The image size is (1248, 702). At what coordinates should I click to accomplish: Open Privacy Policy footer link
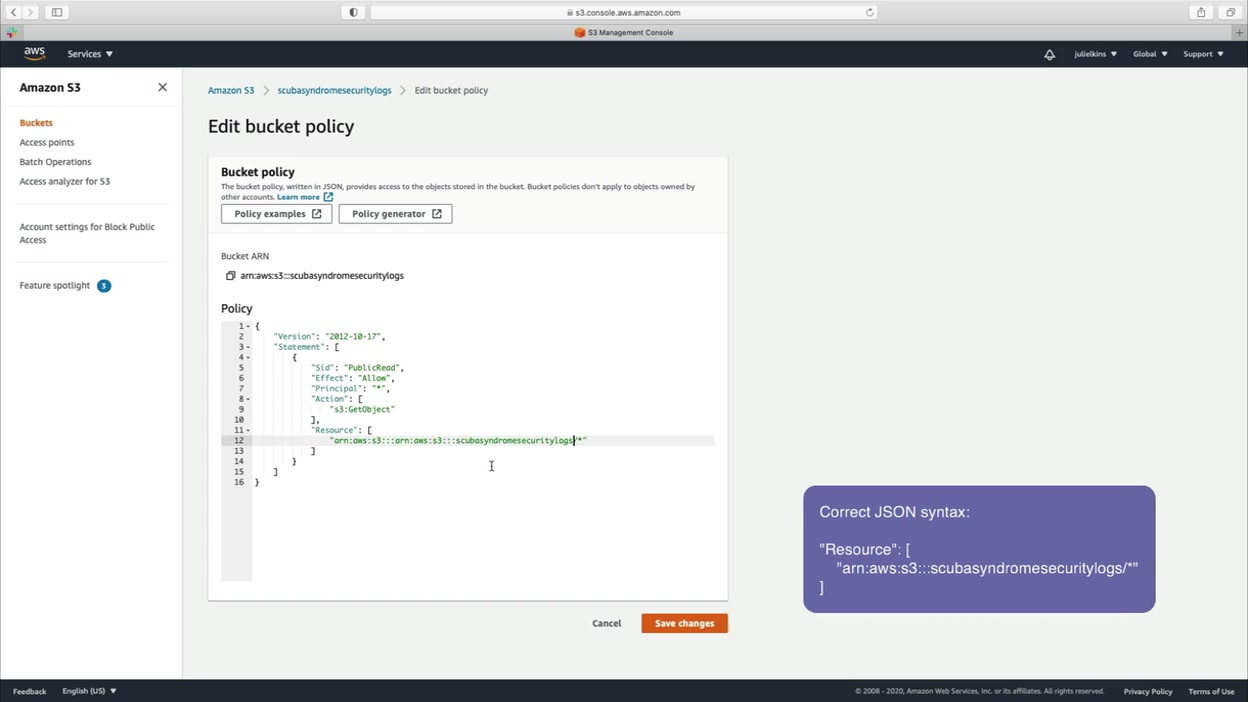(1148, 691)
